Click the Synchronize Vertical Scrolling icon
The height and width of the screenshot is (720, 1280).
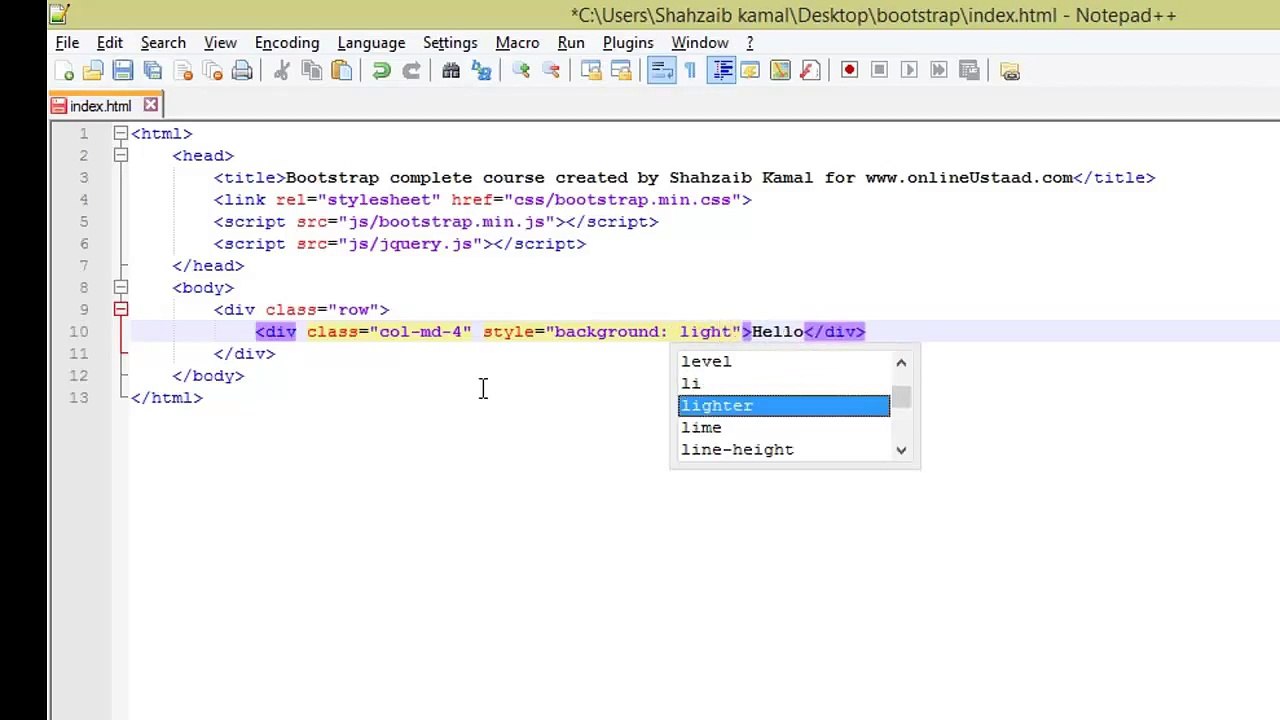pos(591,71)
